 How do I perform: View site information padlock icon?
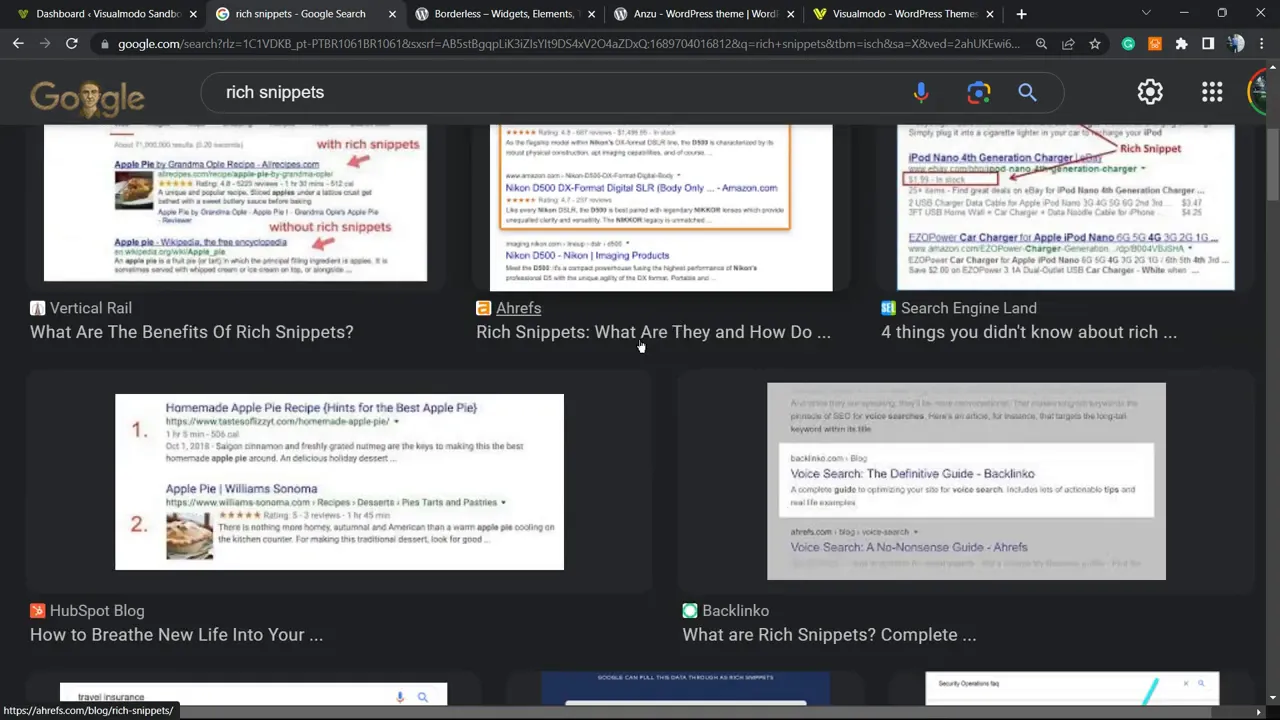pos(104,44)
